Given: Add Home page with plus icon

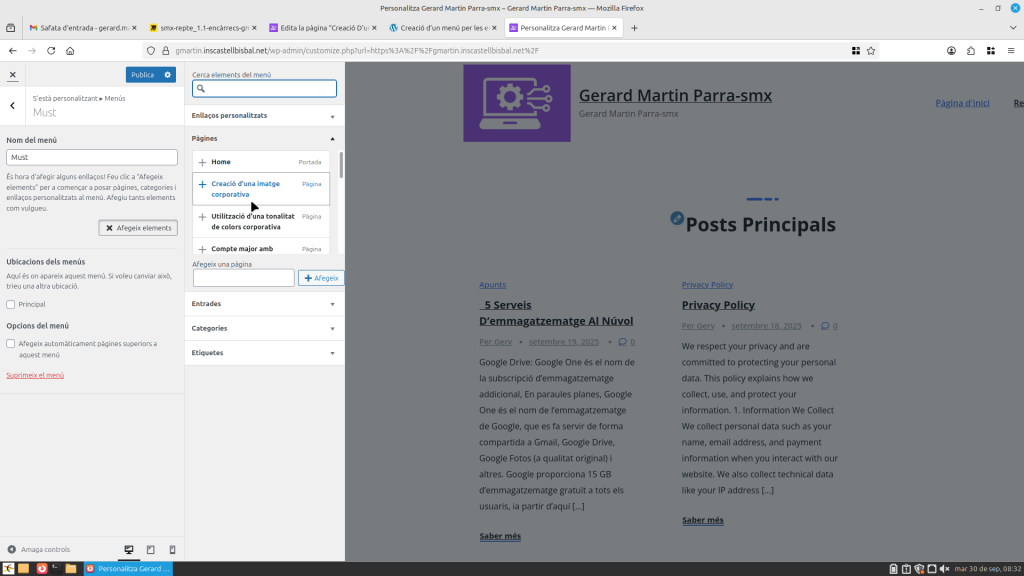Looking at the screenshot, I should (x=202, y=162).
